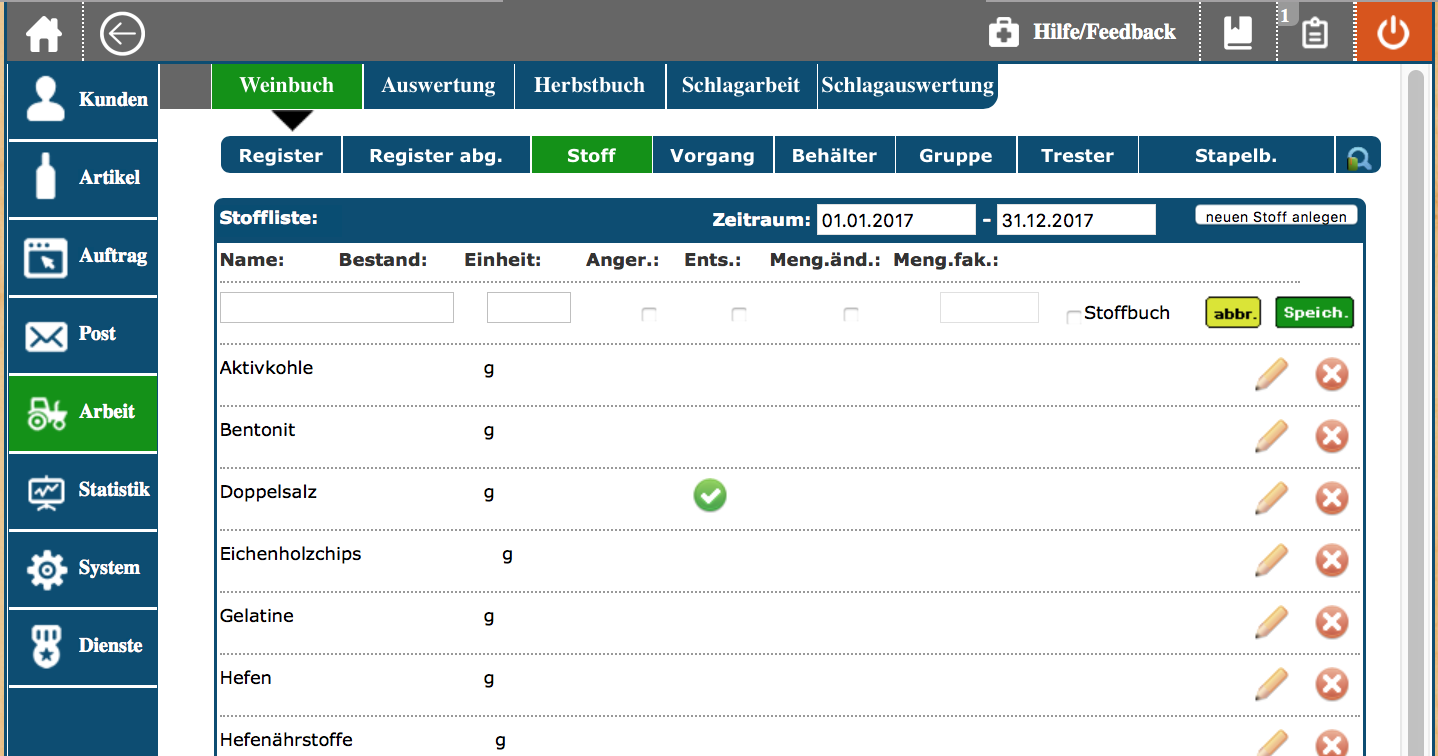Viewport: 1438px width, 756px height.
Task: Cancel with the yellow abbr. button
Action: click(x=1232, y=313)
